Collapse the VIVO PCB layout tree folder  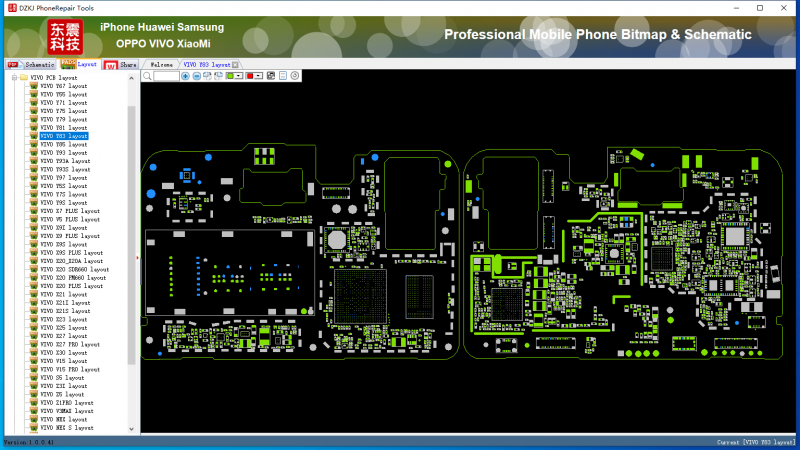(x=15, y=78)
